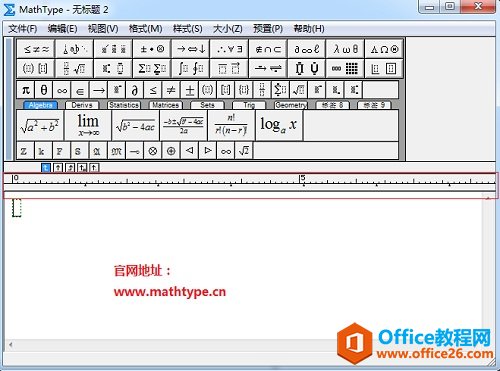Open the 编辑(E) menu
This screenshot has width=500, height=371.
(62, 29)
